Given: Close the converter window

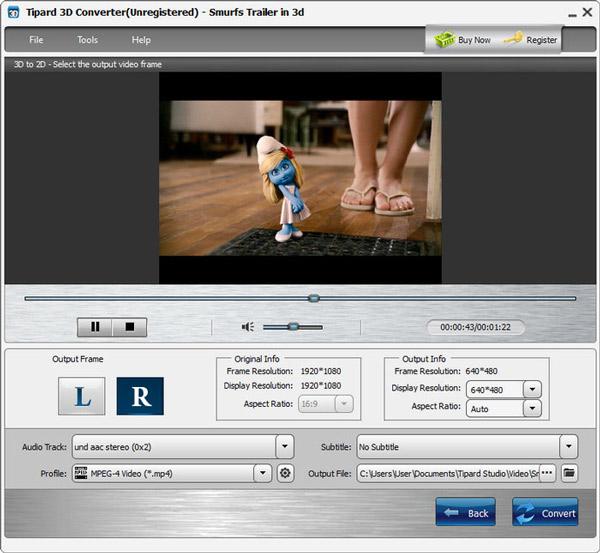Looking at the screenshot, I should point(587,12).
